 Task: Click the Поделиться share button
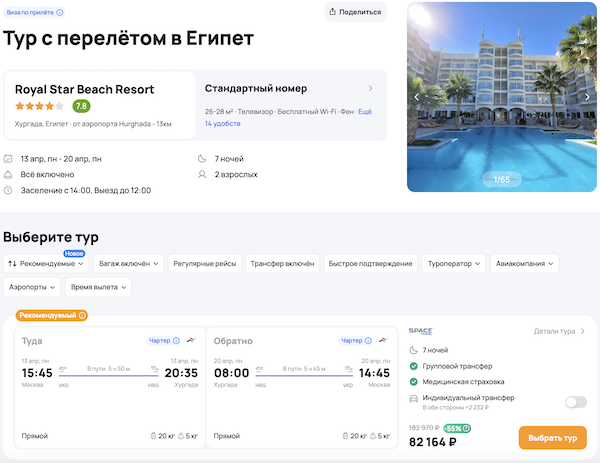357,12
